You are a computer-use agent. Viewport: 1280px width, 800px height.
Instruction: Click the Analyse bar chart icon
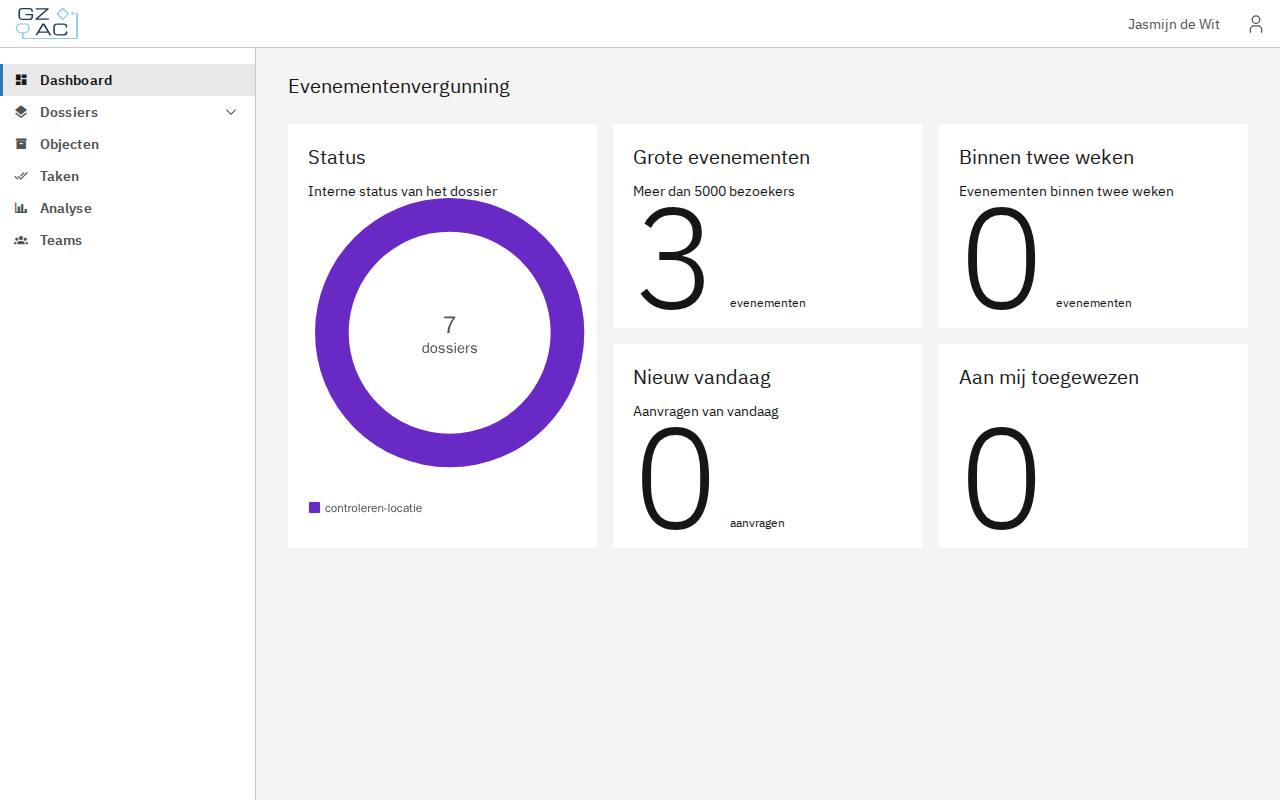[21, 208]
